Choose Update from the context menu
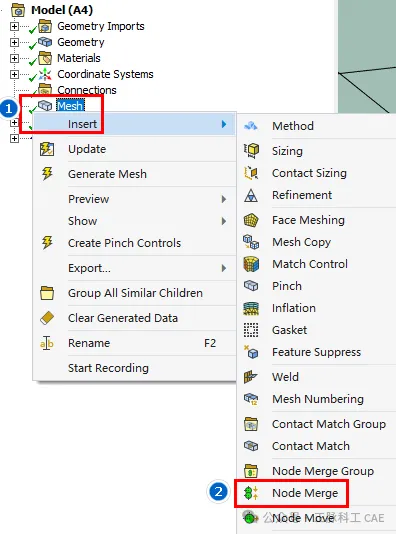The width and height of the screenshot is (396, 534). pyautogui.click(x=134, y=149)
